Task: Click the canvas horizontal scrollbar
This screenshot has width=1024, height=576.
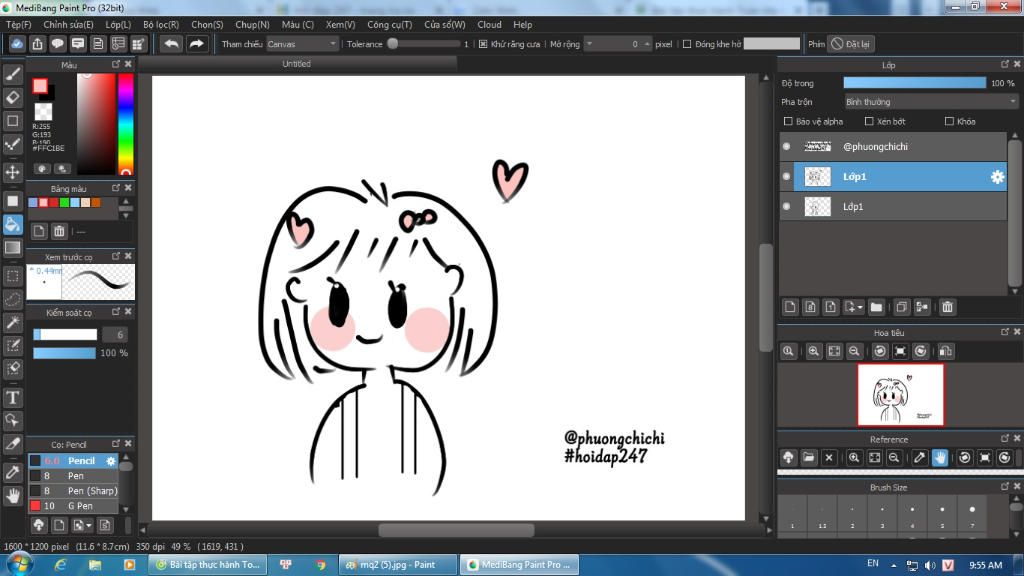Action: coord(456,530)
